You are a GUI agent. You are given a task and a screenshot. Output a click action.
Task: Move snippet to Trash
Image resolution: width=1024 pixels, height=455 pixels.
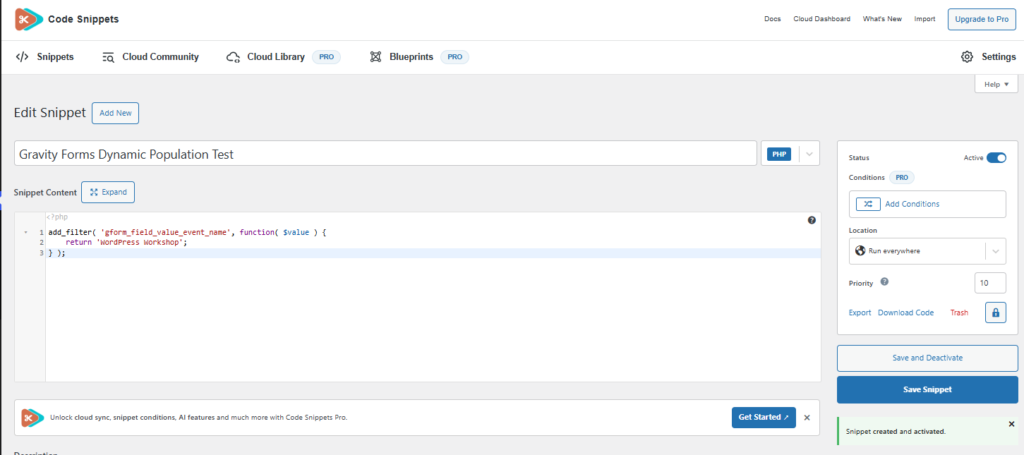(959, 313)
